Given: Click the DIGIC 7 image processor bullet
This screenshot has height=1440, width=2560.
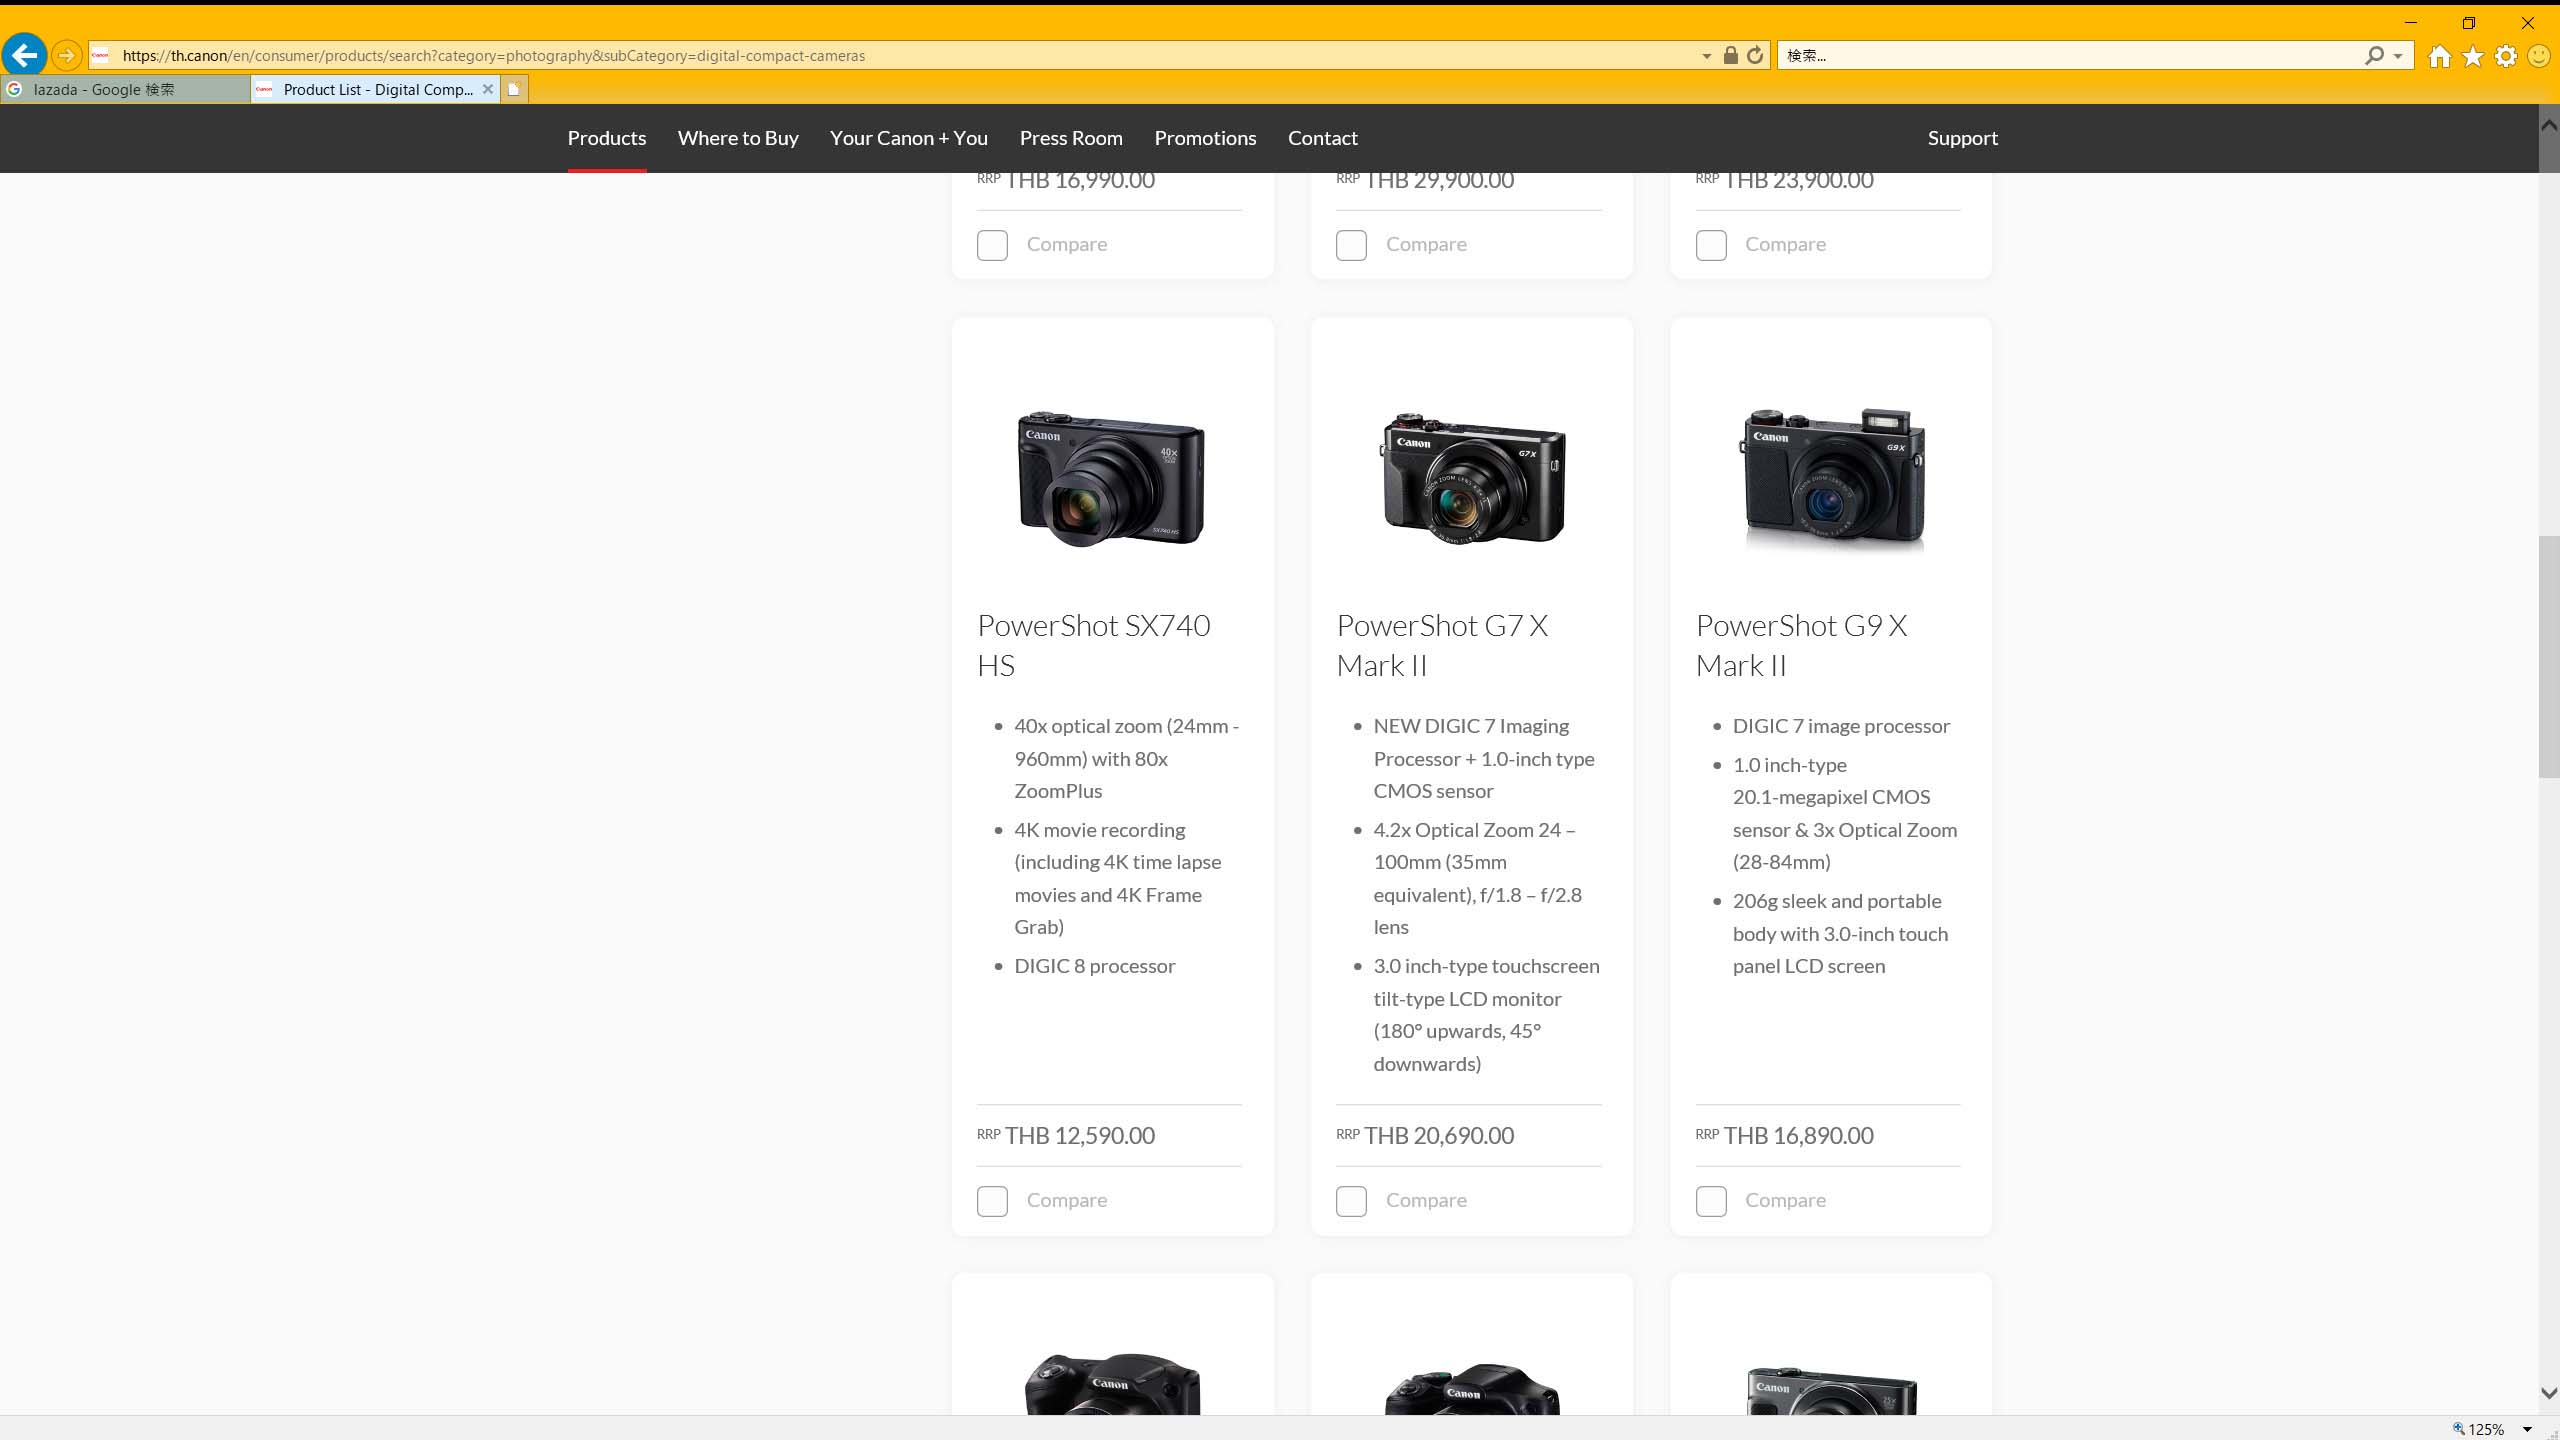Looking at the screenshot, I should click(x=1841, y=726).
